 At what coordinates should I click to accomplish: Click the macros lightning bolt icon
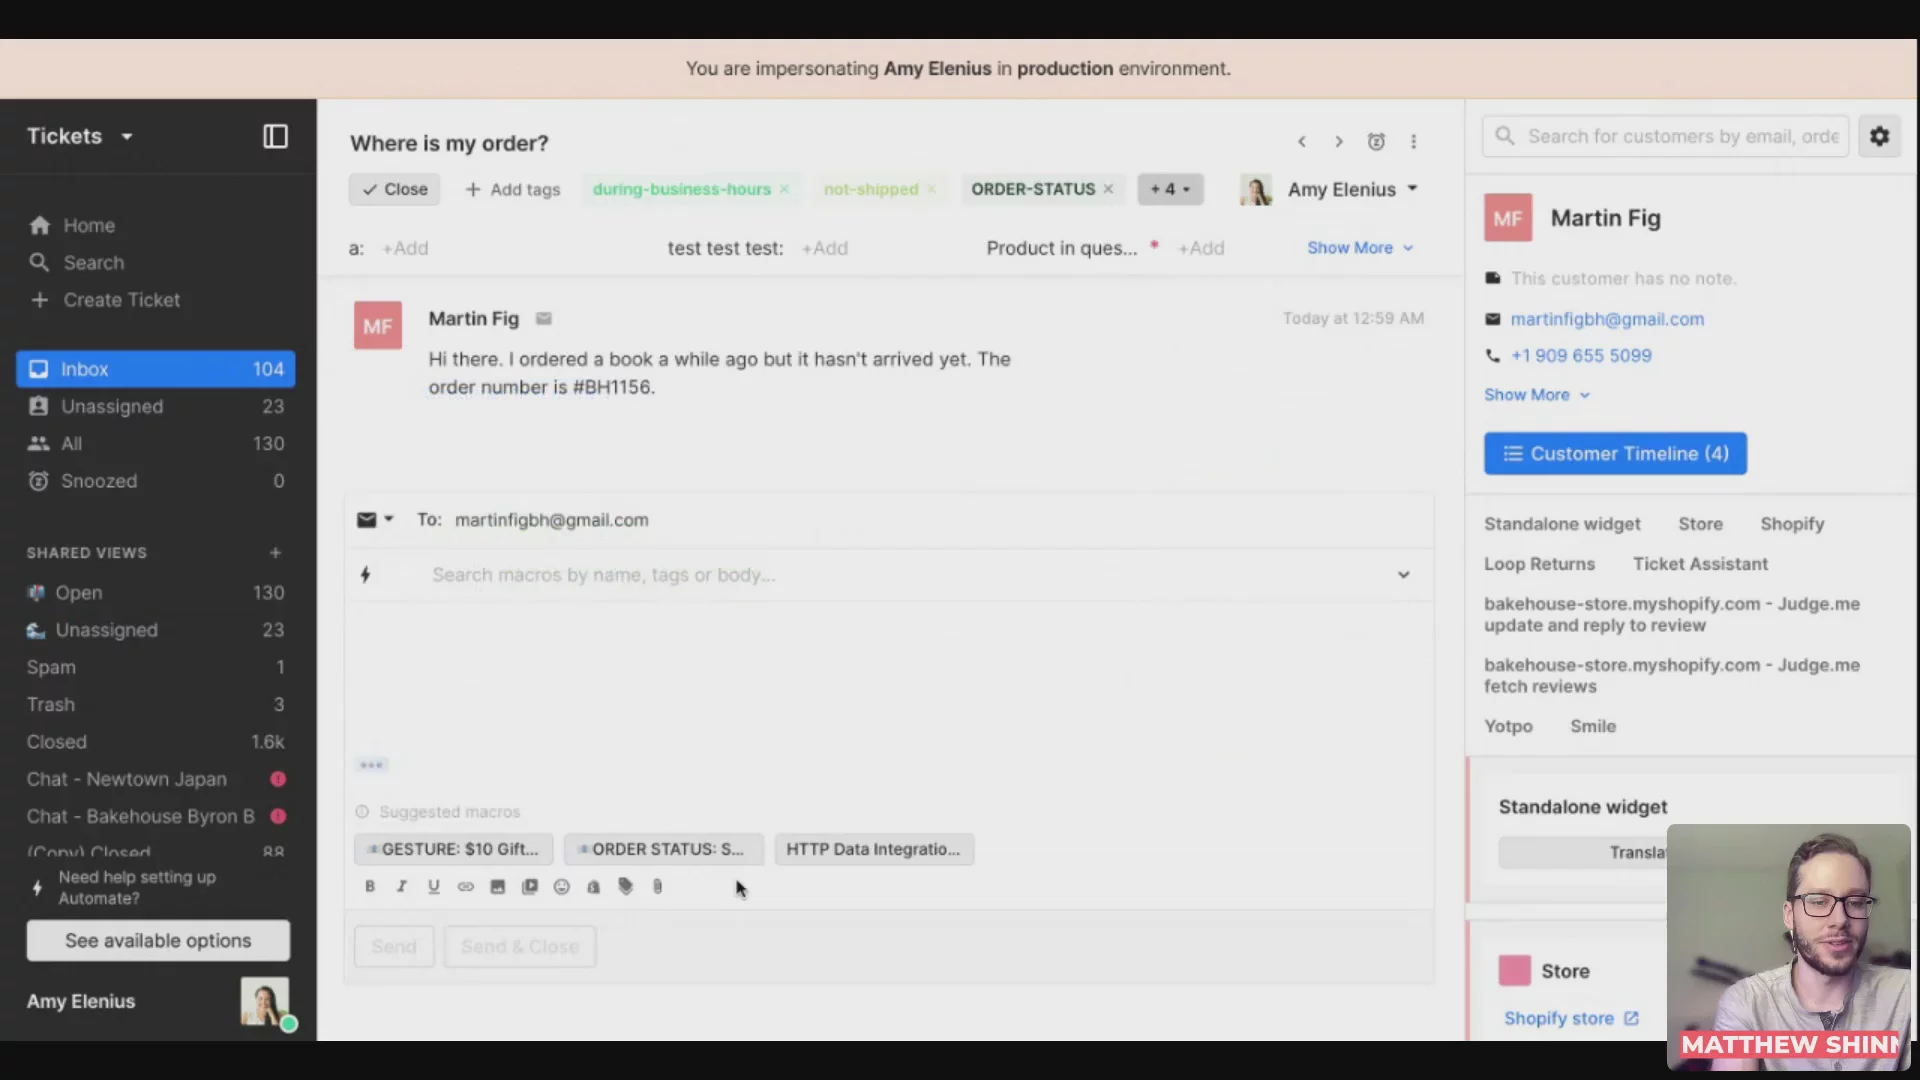tap(366, 575)
